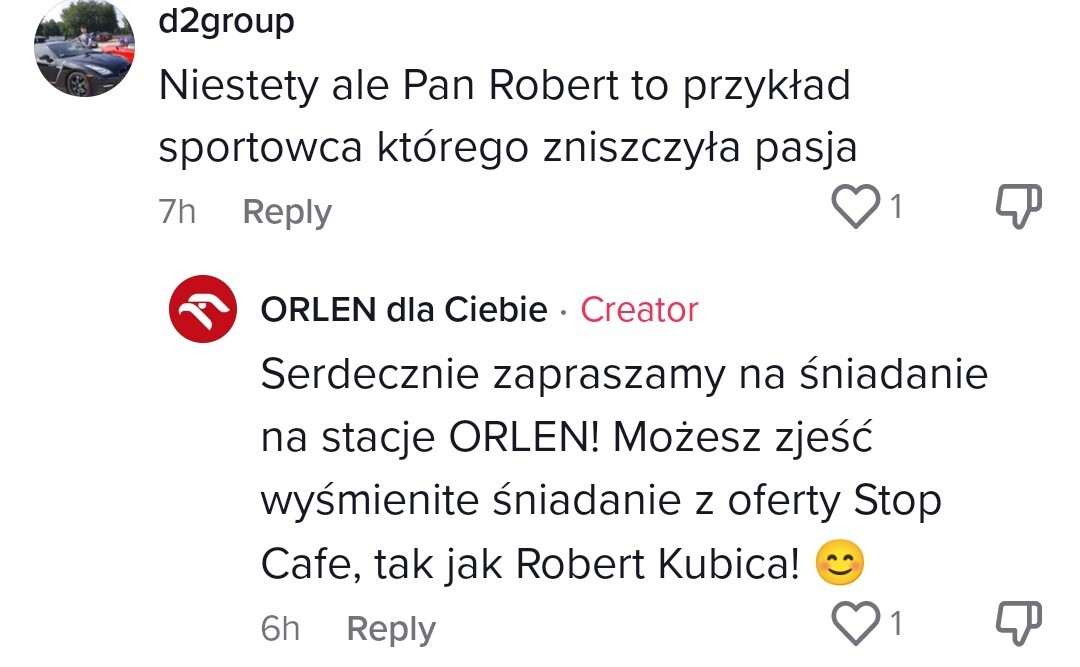
Task: Click the 7h timestamp on d2group's comment
Action: (177, 212)
